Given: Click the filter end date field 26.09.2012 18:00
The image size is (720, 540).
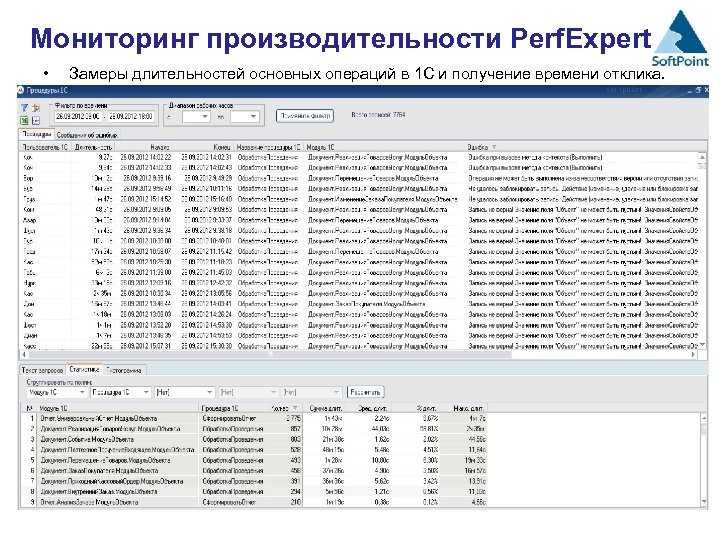Looking at the screenshot, I should coord(131,117).
